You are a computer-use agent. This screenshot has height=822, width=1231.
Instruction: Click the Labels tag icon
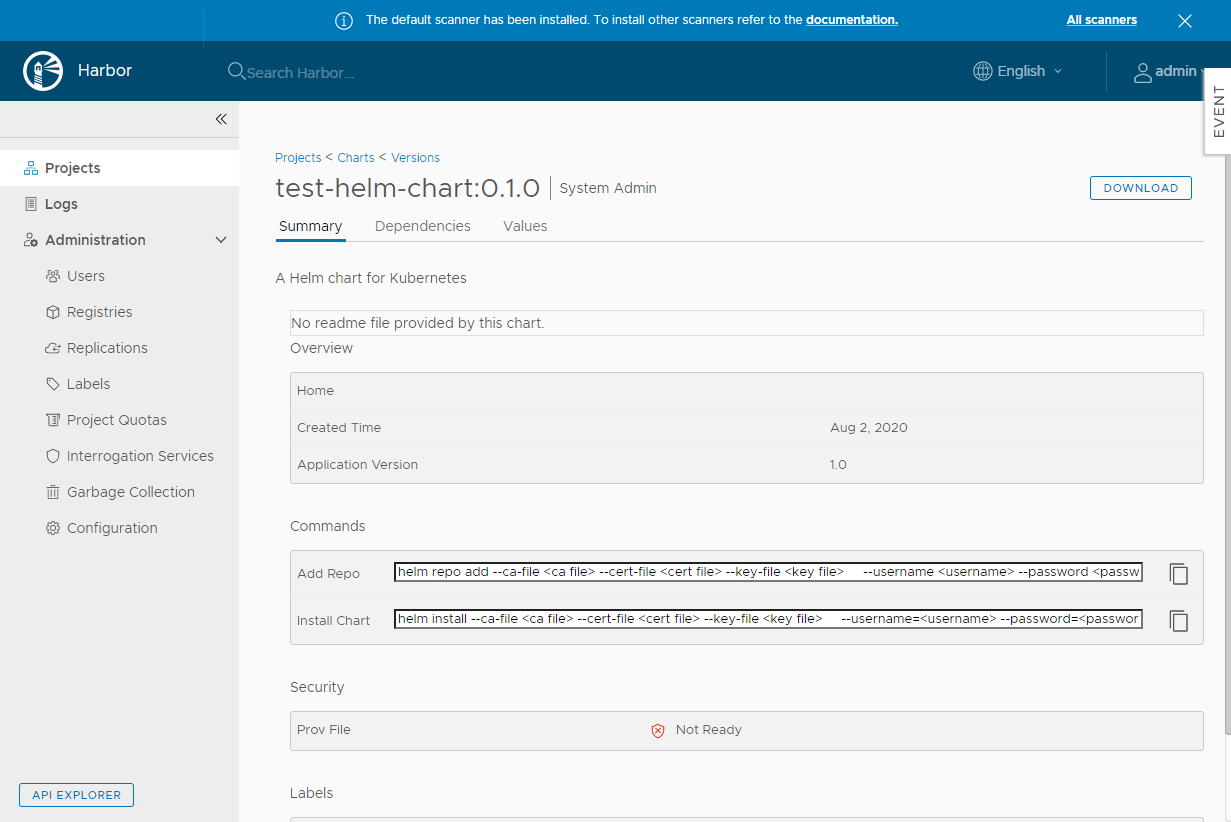click(x=53, y=384)
